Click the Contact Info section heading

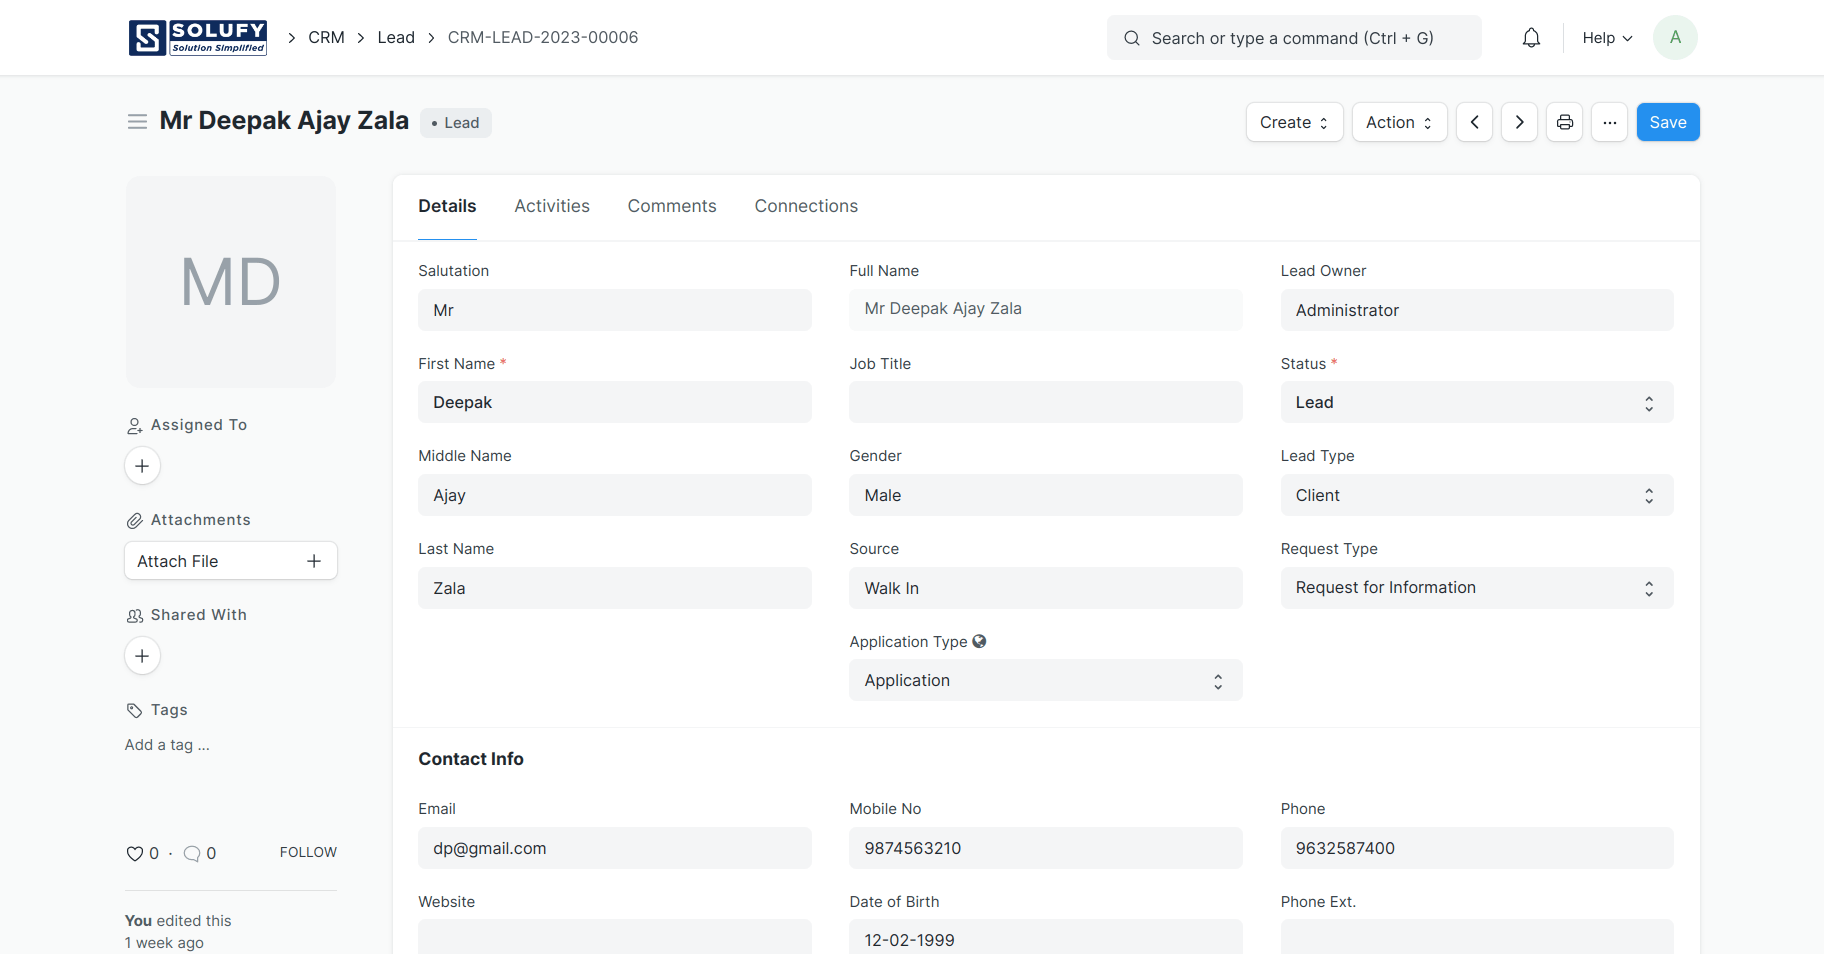[471, 759]
